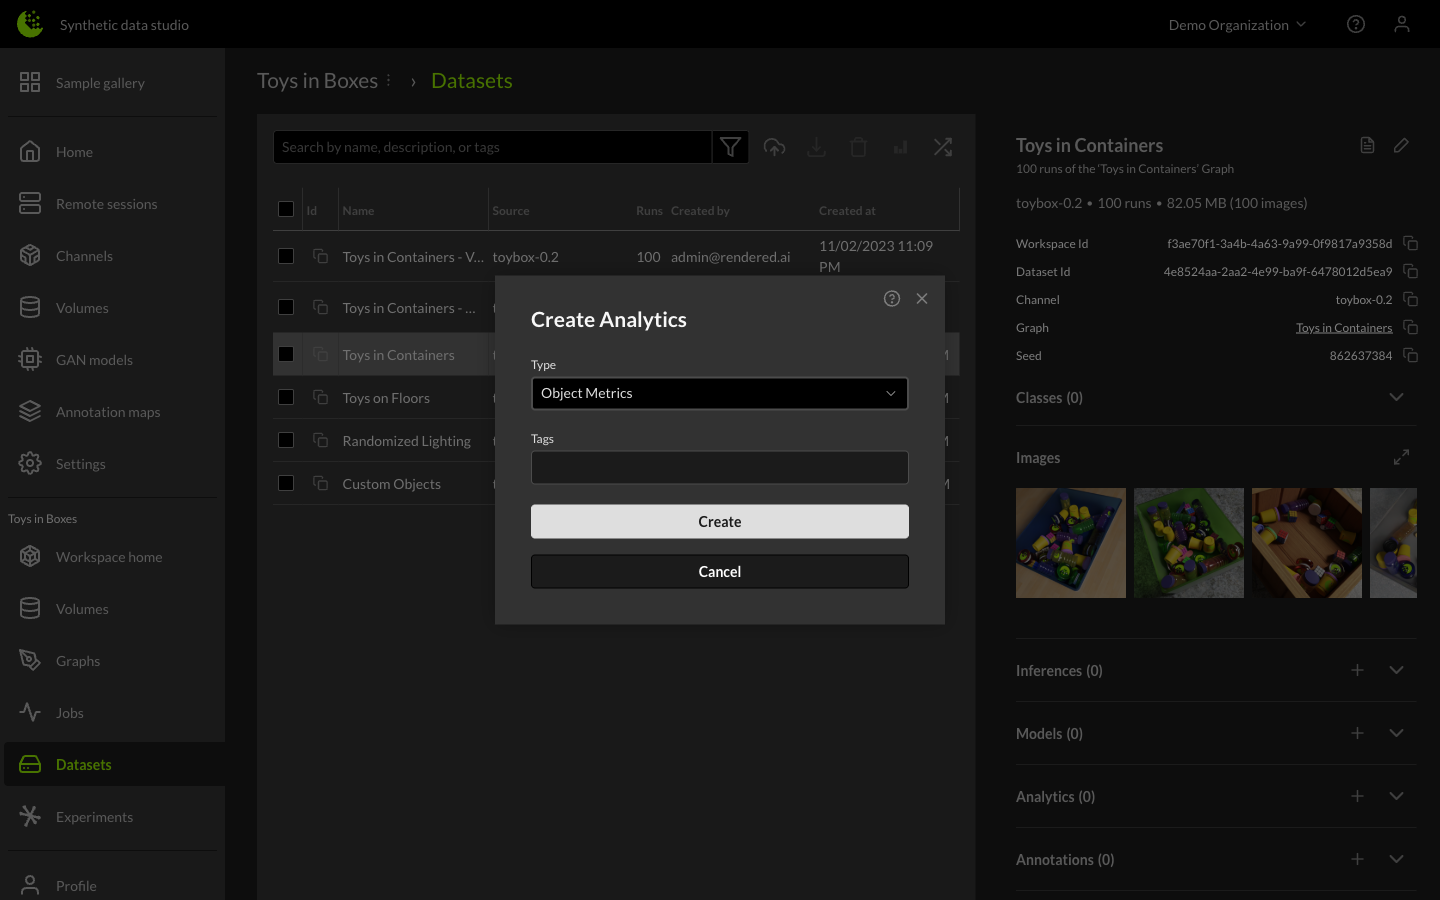This screenshot has height=900, width=1440.
Task: Open Demo Organization menu
Action: point(1237,24)
